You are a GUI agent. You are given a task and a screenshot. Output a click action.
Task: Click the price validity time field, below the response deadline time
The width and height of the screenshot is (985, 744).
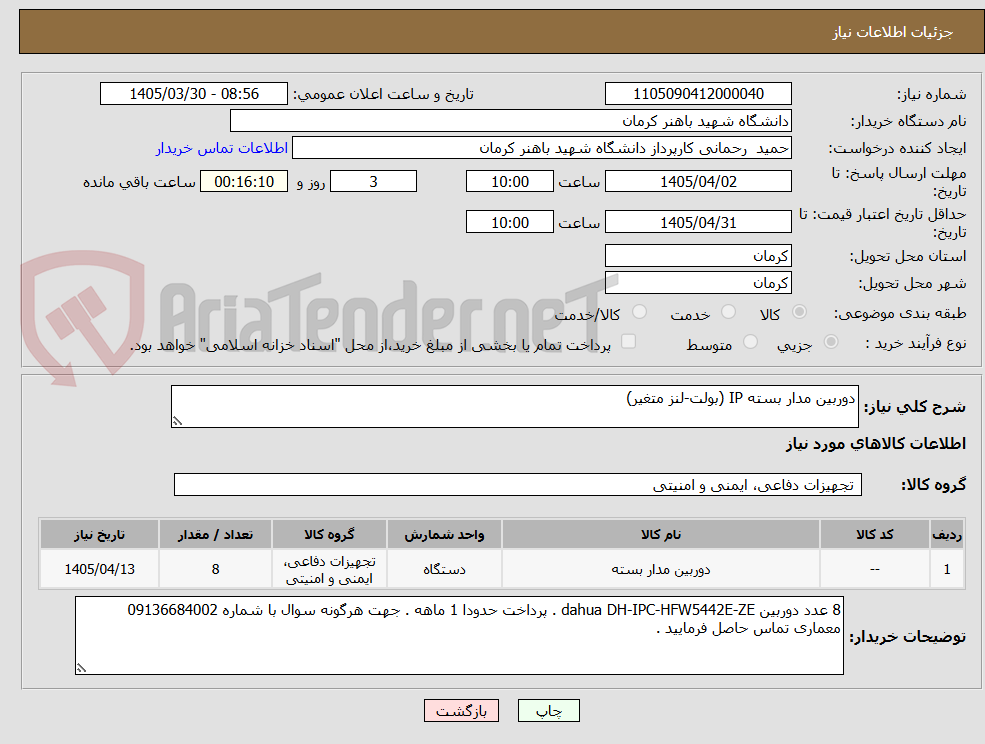509,222
